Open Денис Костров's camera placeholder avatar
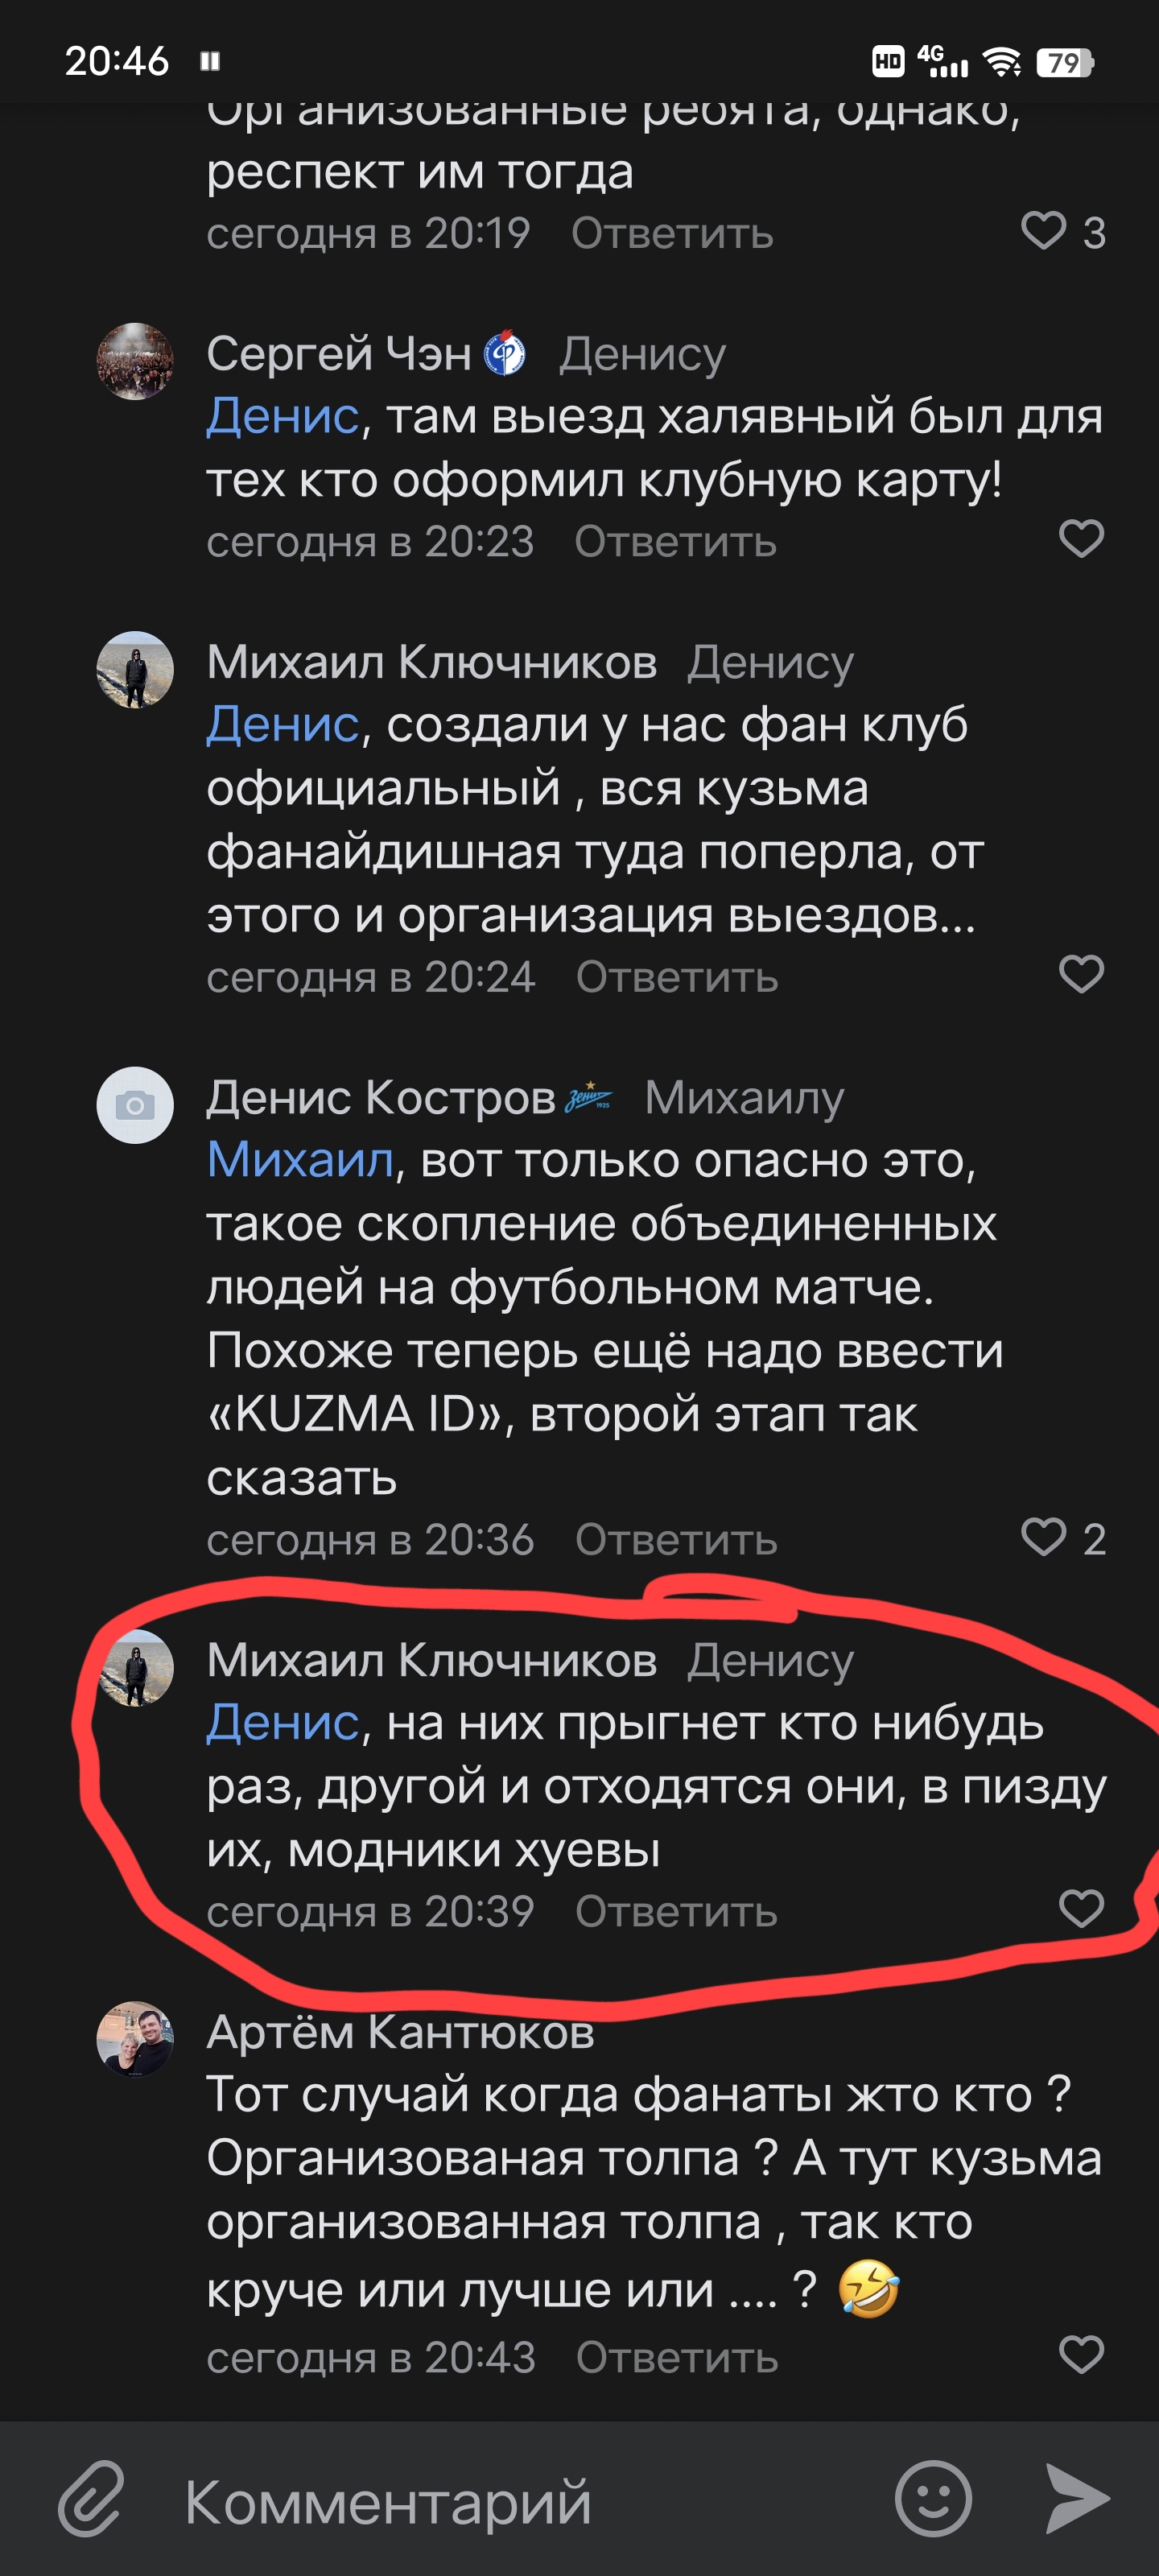The width and height of the screenshot is (1159, 2576). (x=135, y=1105)
